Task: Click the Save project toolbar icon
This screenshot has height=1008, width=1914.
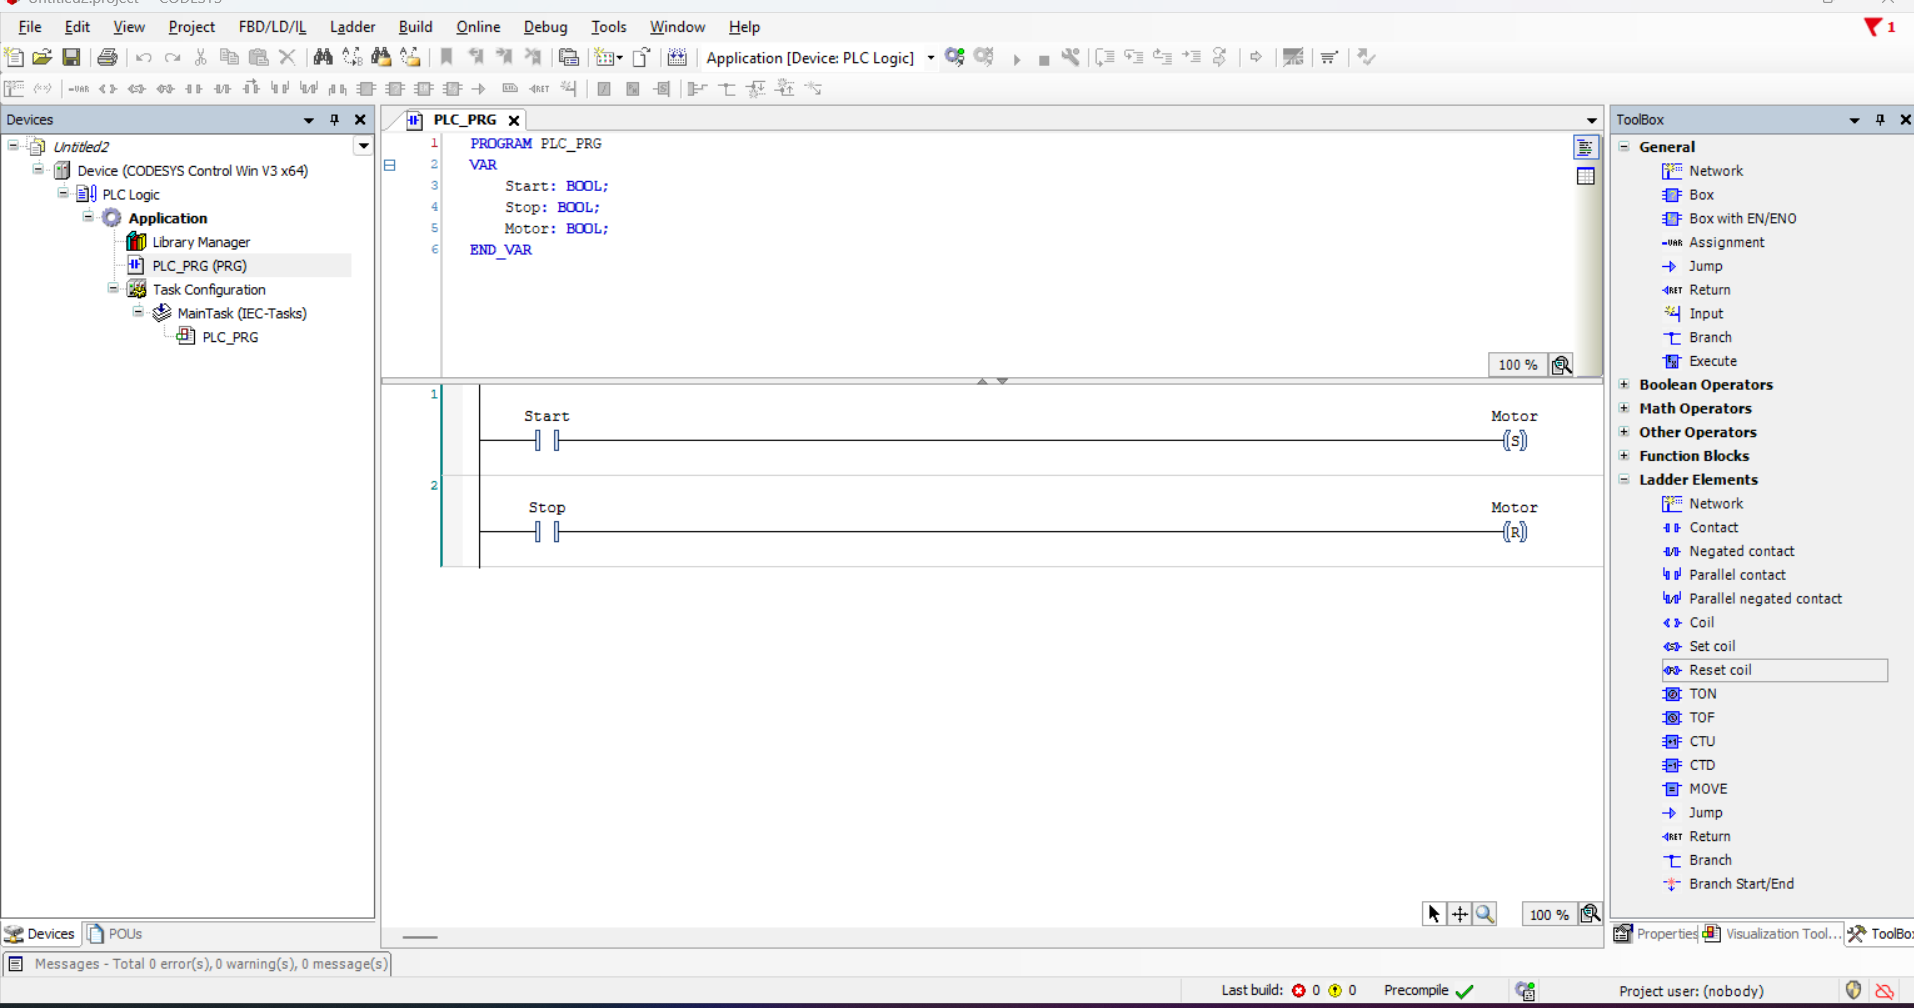Action: (x=71, y=57)
